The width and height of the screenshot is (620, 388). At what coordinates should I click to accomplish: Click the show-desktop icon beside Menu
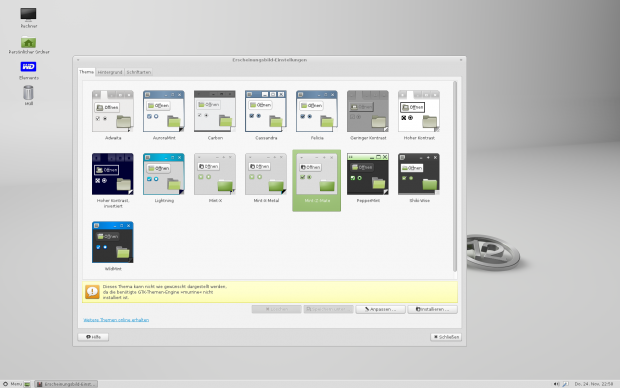point(27,384)
